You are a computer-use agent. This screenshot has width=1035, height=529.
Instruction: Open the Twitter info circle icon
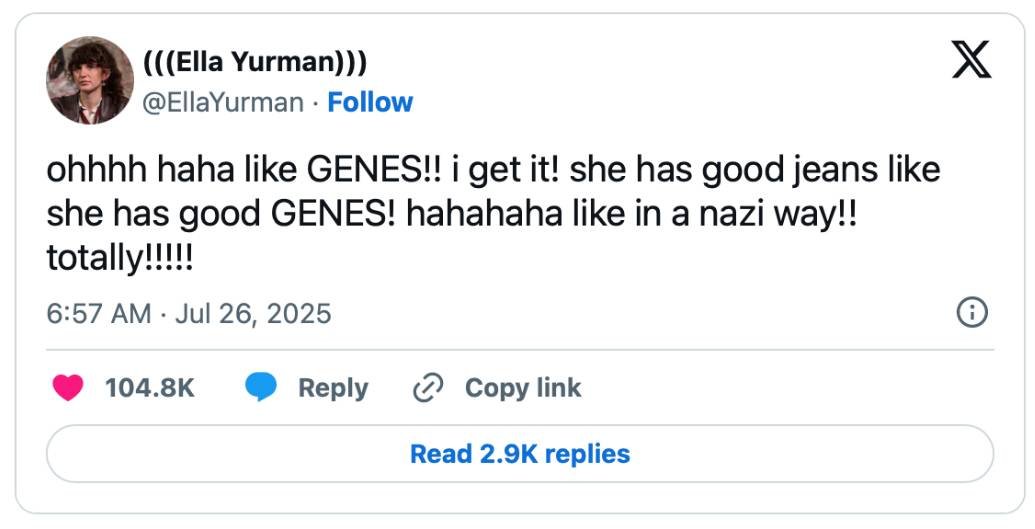tap(972, 313)
